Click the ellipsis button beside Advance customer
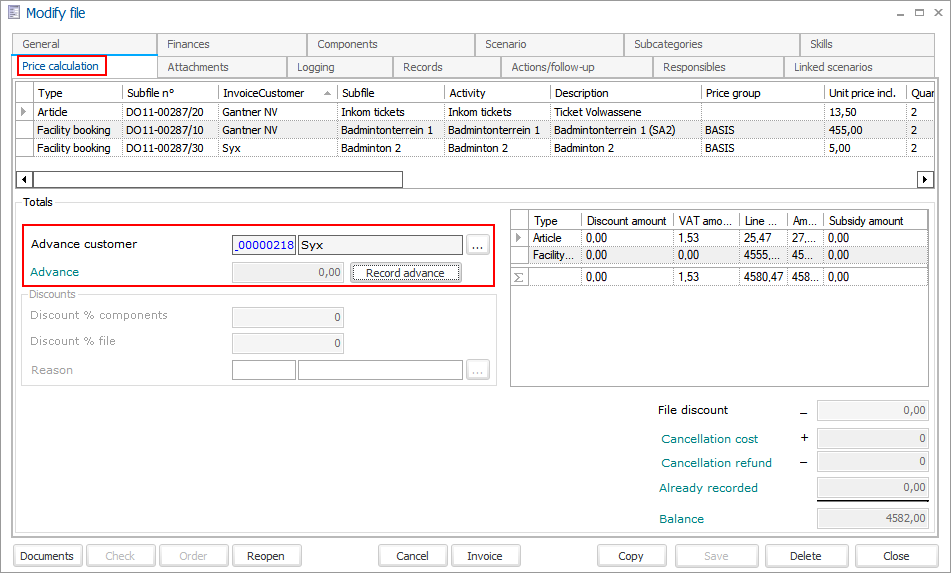The width and height of the screenshot is (951, 573). pos(478,245)
